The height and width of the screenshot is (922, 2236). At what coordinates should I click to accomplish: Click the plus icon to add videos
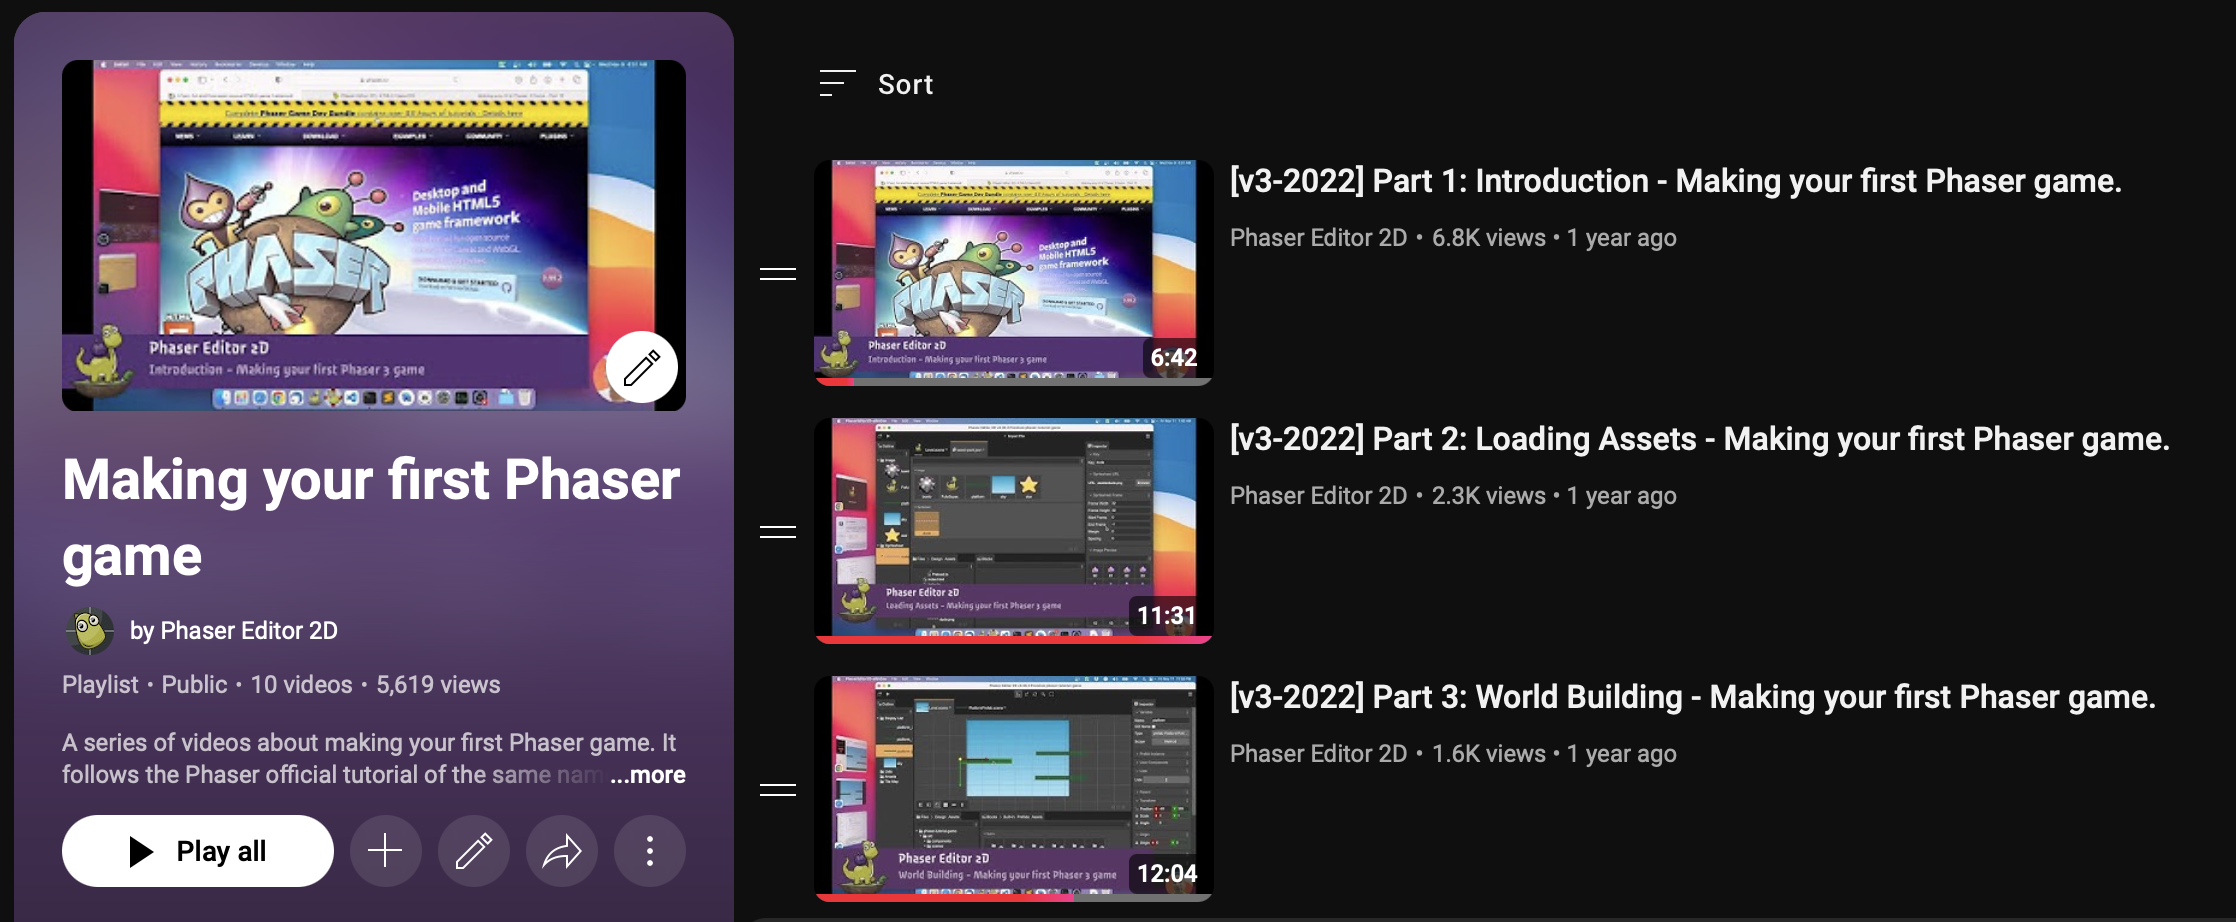pyautogui.click(x=385, y=851)
